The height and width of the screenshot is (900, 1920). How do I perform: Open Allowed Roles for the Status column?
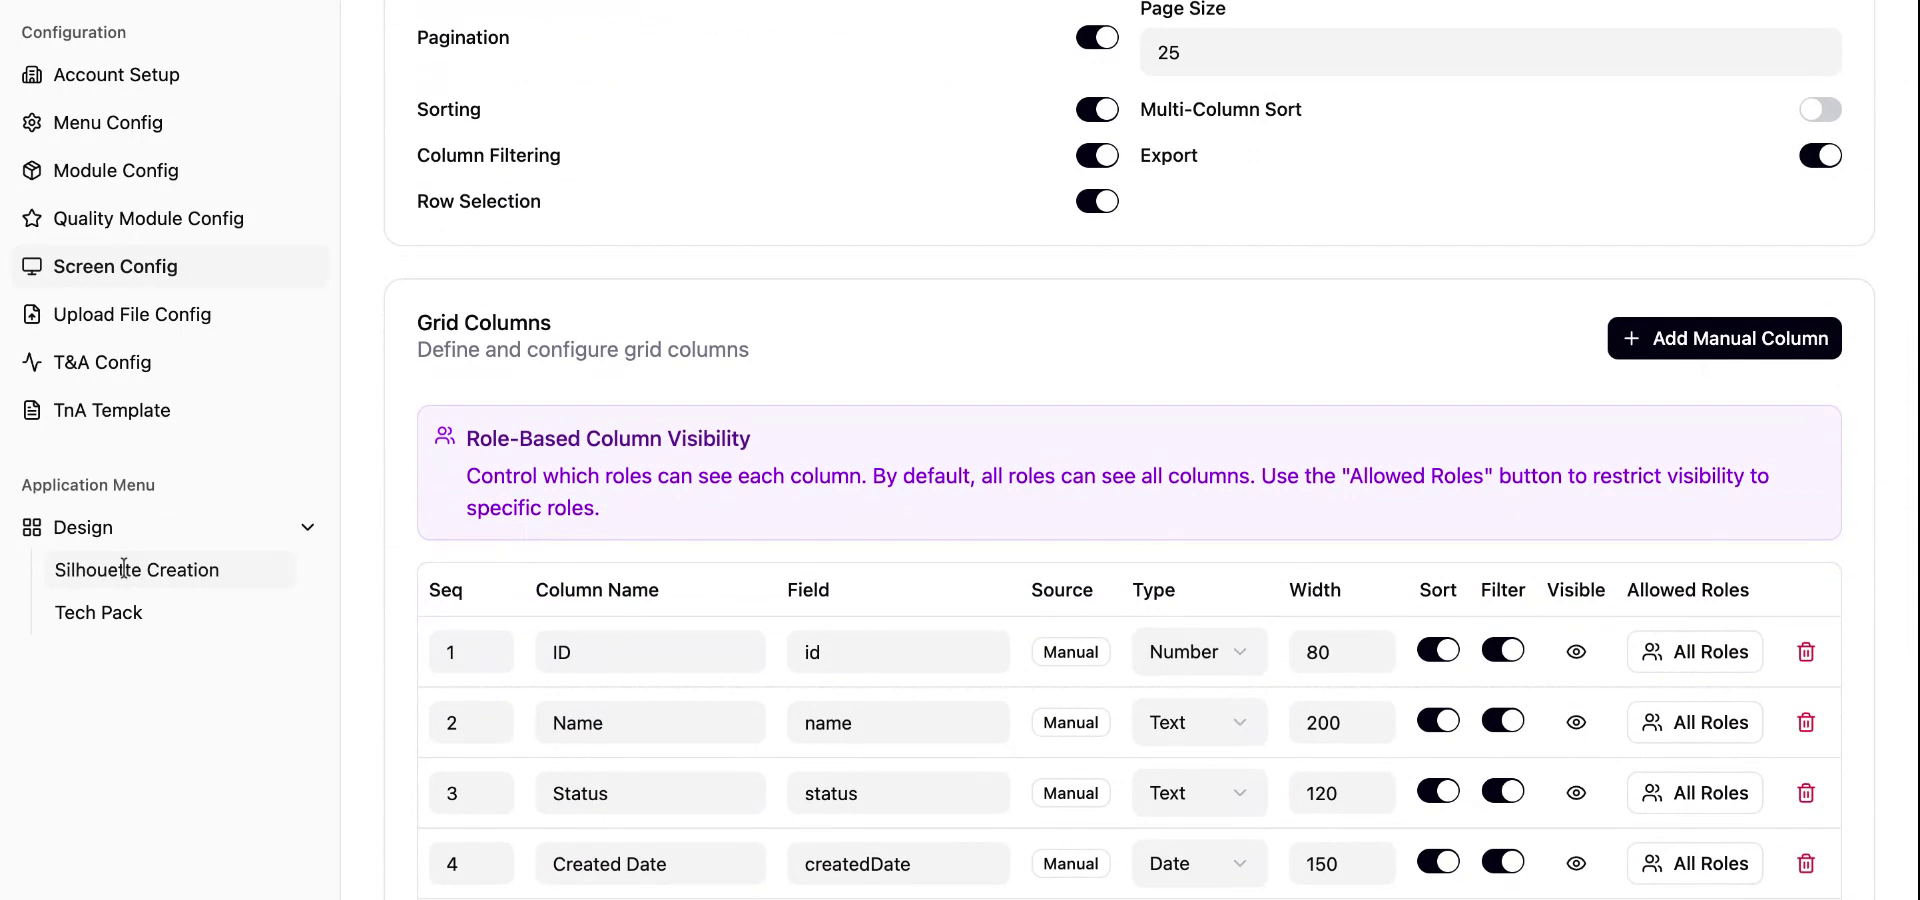click(x=1694, y=793)
